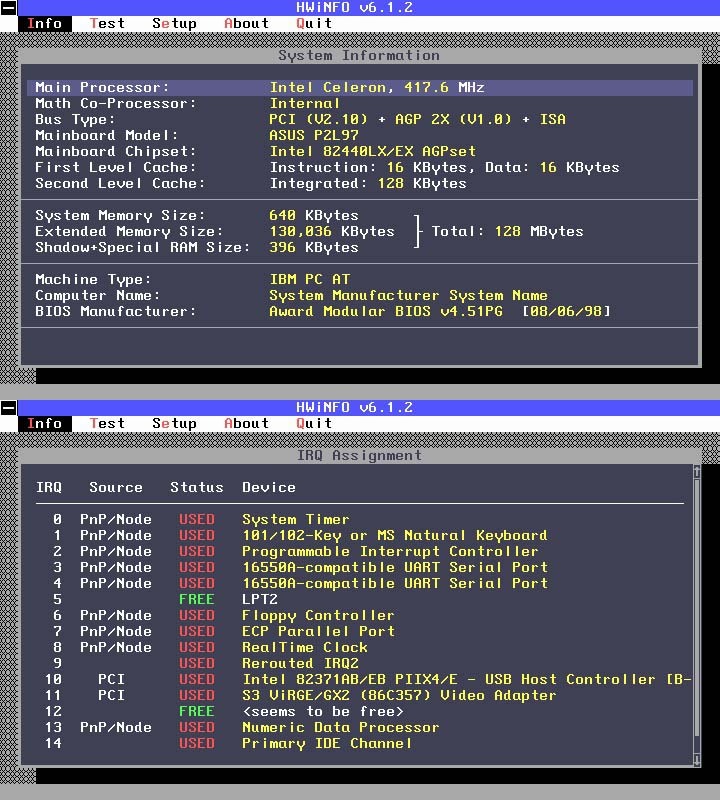Select IRQ 11 S3 ViRGE/GX2 Video Adapter row
The width and height of the screenshot is (720, 800).
point(360,695)
